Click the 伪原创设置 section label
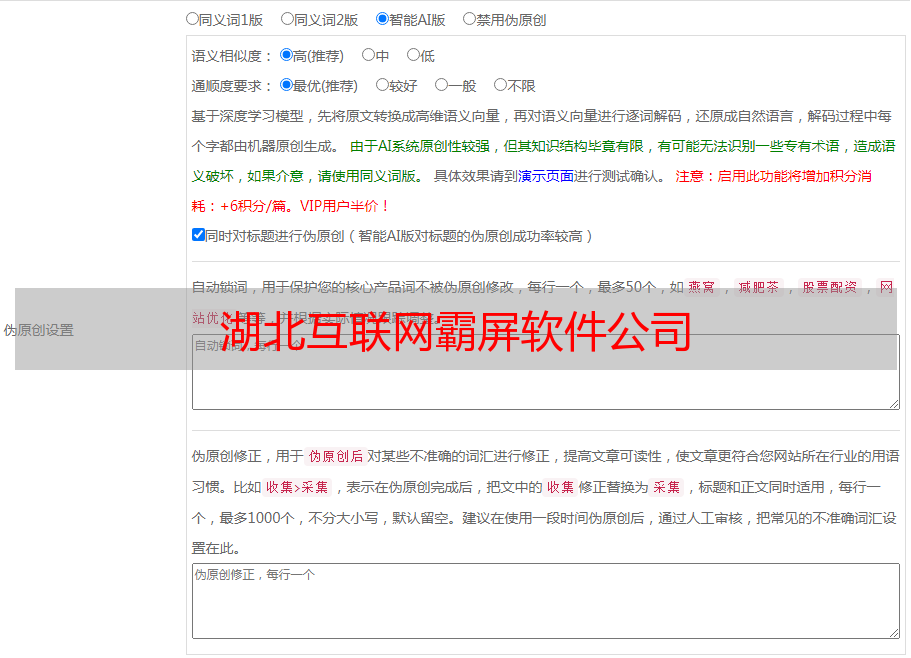 [39, 330]
